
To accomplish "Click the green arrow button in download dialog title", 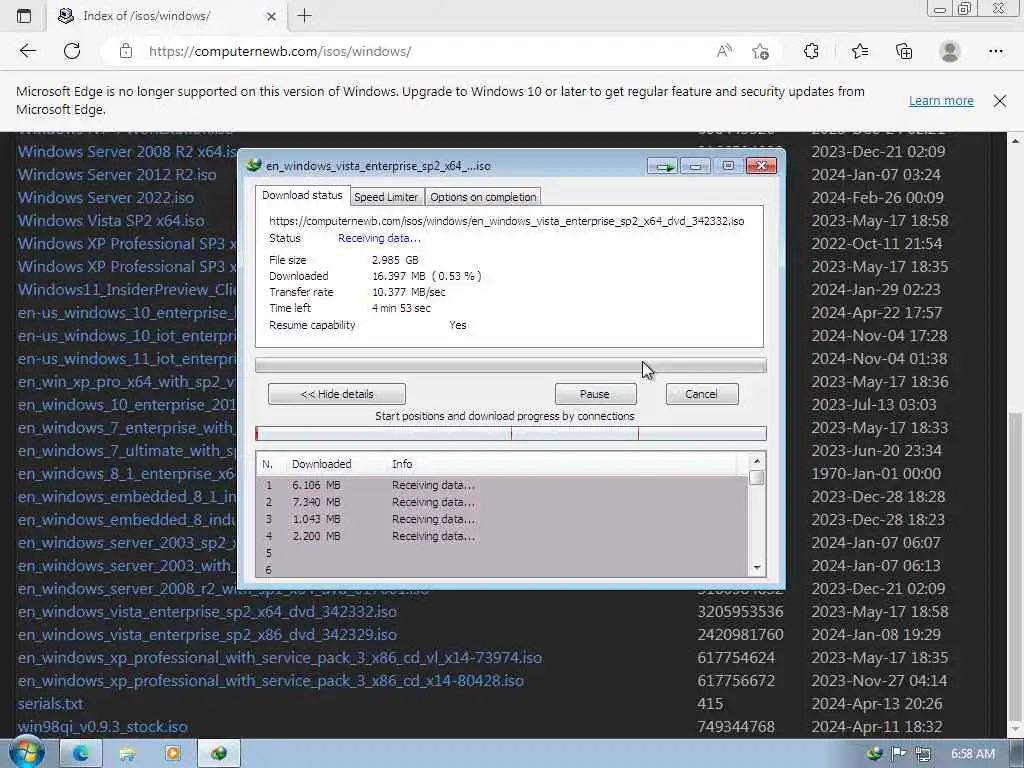I will tap(664, 167).
